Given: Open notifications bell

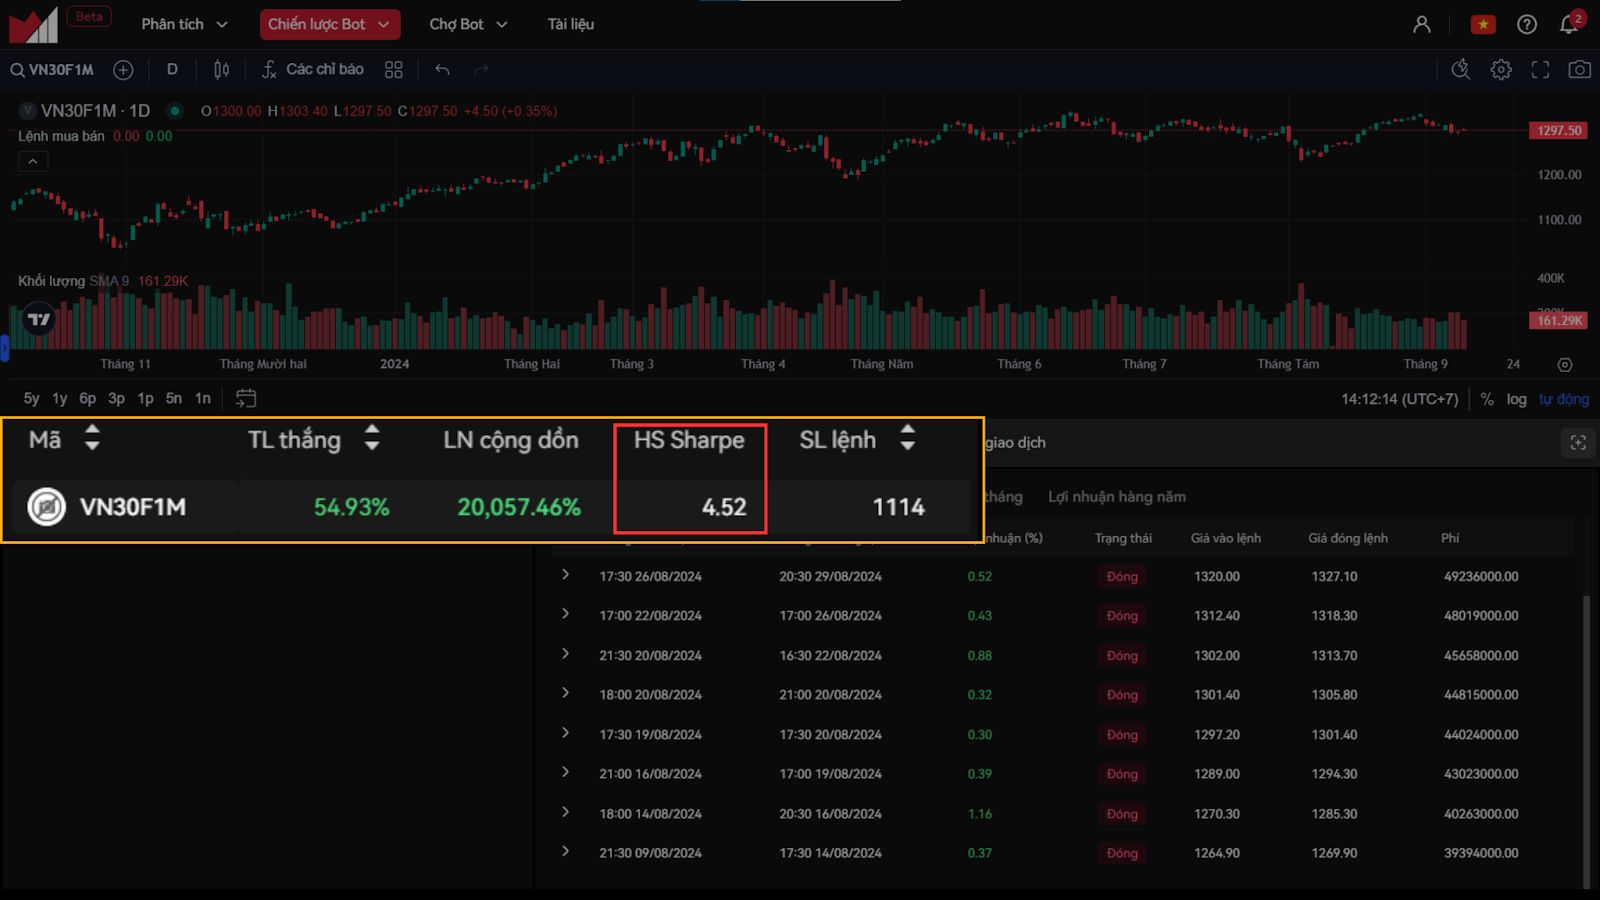Looking at the screenshot, I should (x=1570, y=23).
